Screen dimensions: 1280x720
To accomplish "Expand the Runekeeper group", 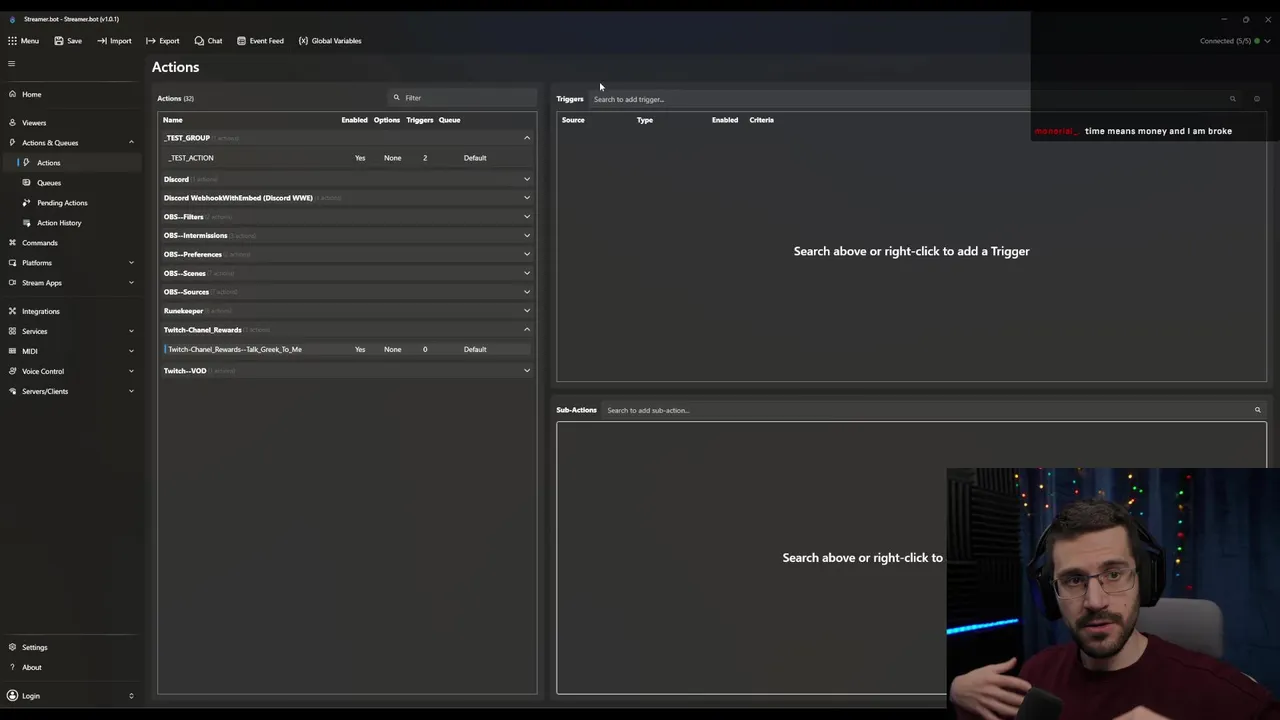I will [x=527, y=311].
